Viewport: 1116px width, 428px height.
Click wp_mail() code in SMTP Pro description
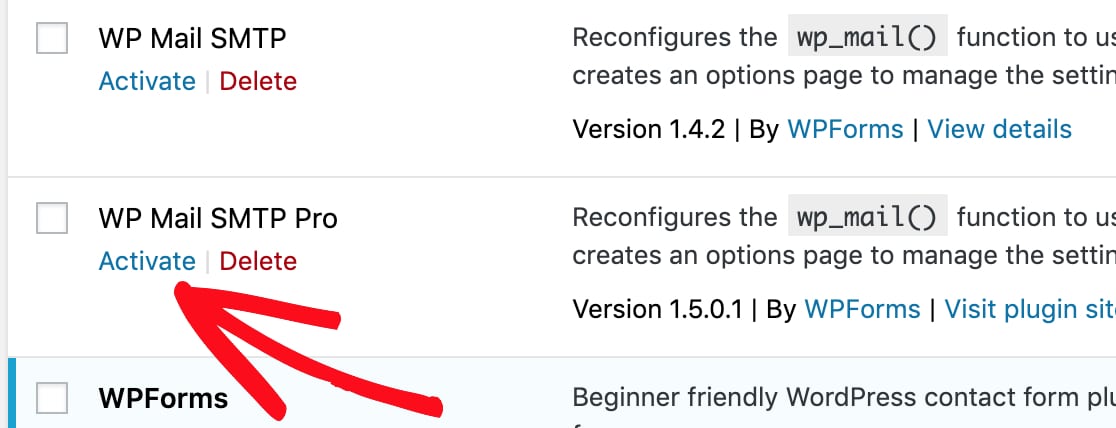tap(867, 217)
